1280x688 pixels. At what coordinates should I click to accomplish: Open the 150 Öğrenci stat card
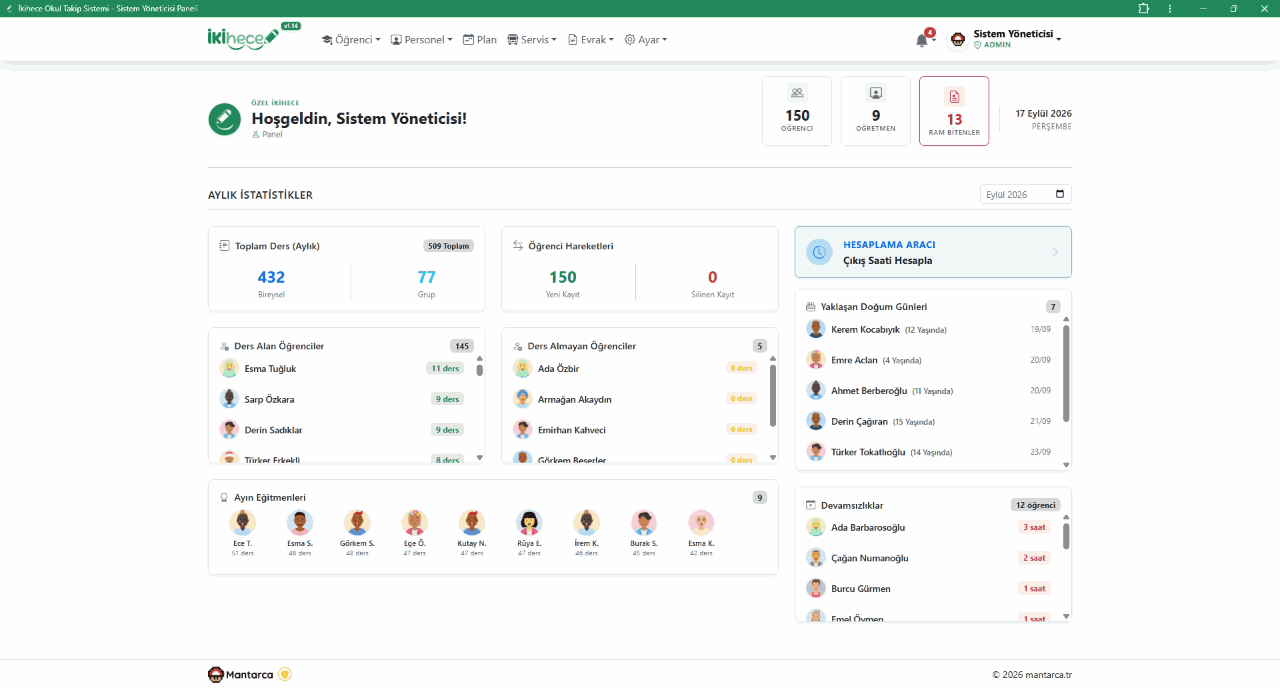(797, 111)
